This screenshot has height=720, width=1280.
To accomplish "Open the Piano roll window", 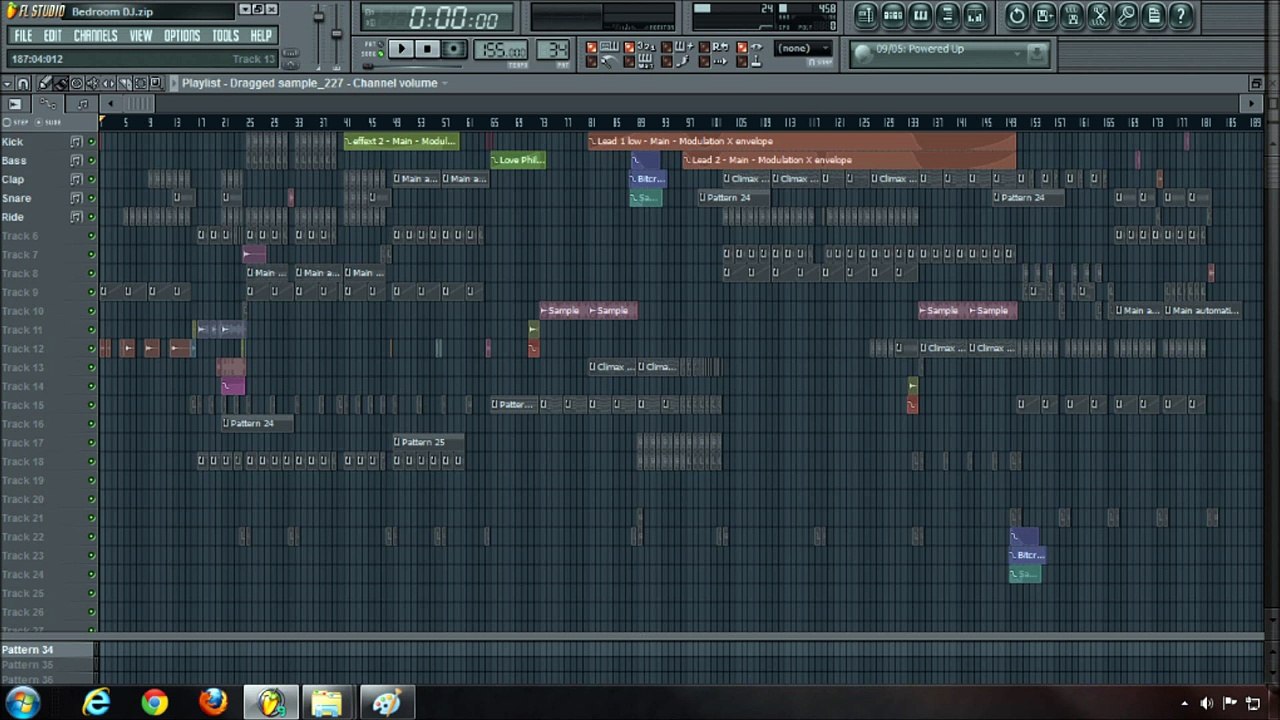I will (921, 16).
